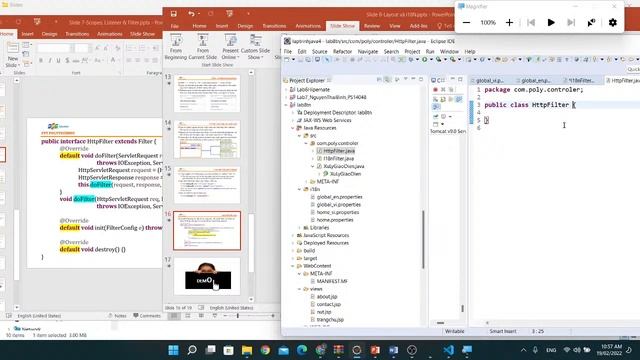This screenshot has height=360, width=640.
Task: Minimize the Project Explorer view
Action: [x=413, y=80]
